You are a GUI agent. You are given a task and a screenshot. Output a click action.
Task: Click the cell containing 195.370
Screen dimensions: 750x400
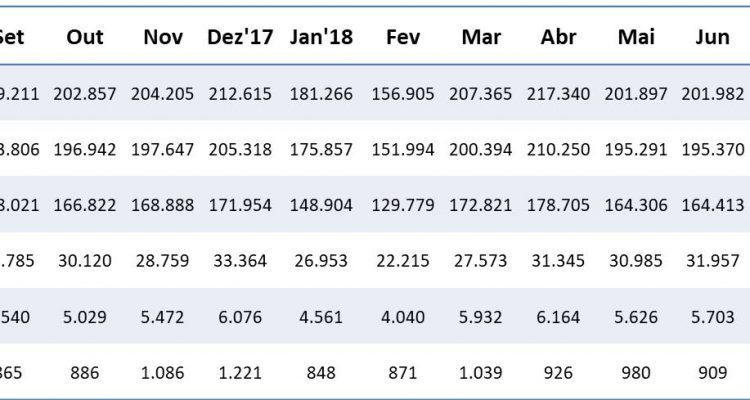712,149
